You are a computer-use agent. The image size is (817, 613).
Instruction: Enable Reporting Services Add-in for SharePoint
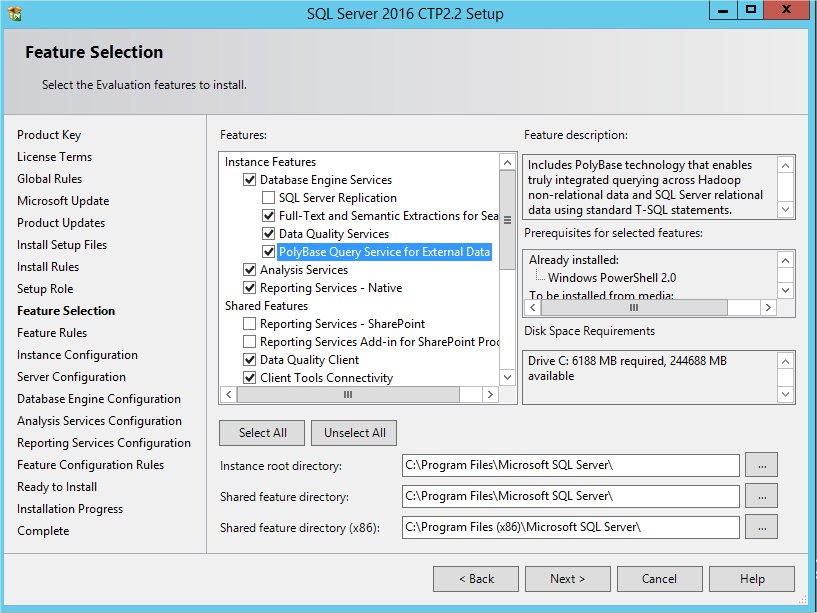pos(250,341)
